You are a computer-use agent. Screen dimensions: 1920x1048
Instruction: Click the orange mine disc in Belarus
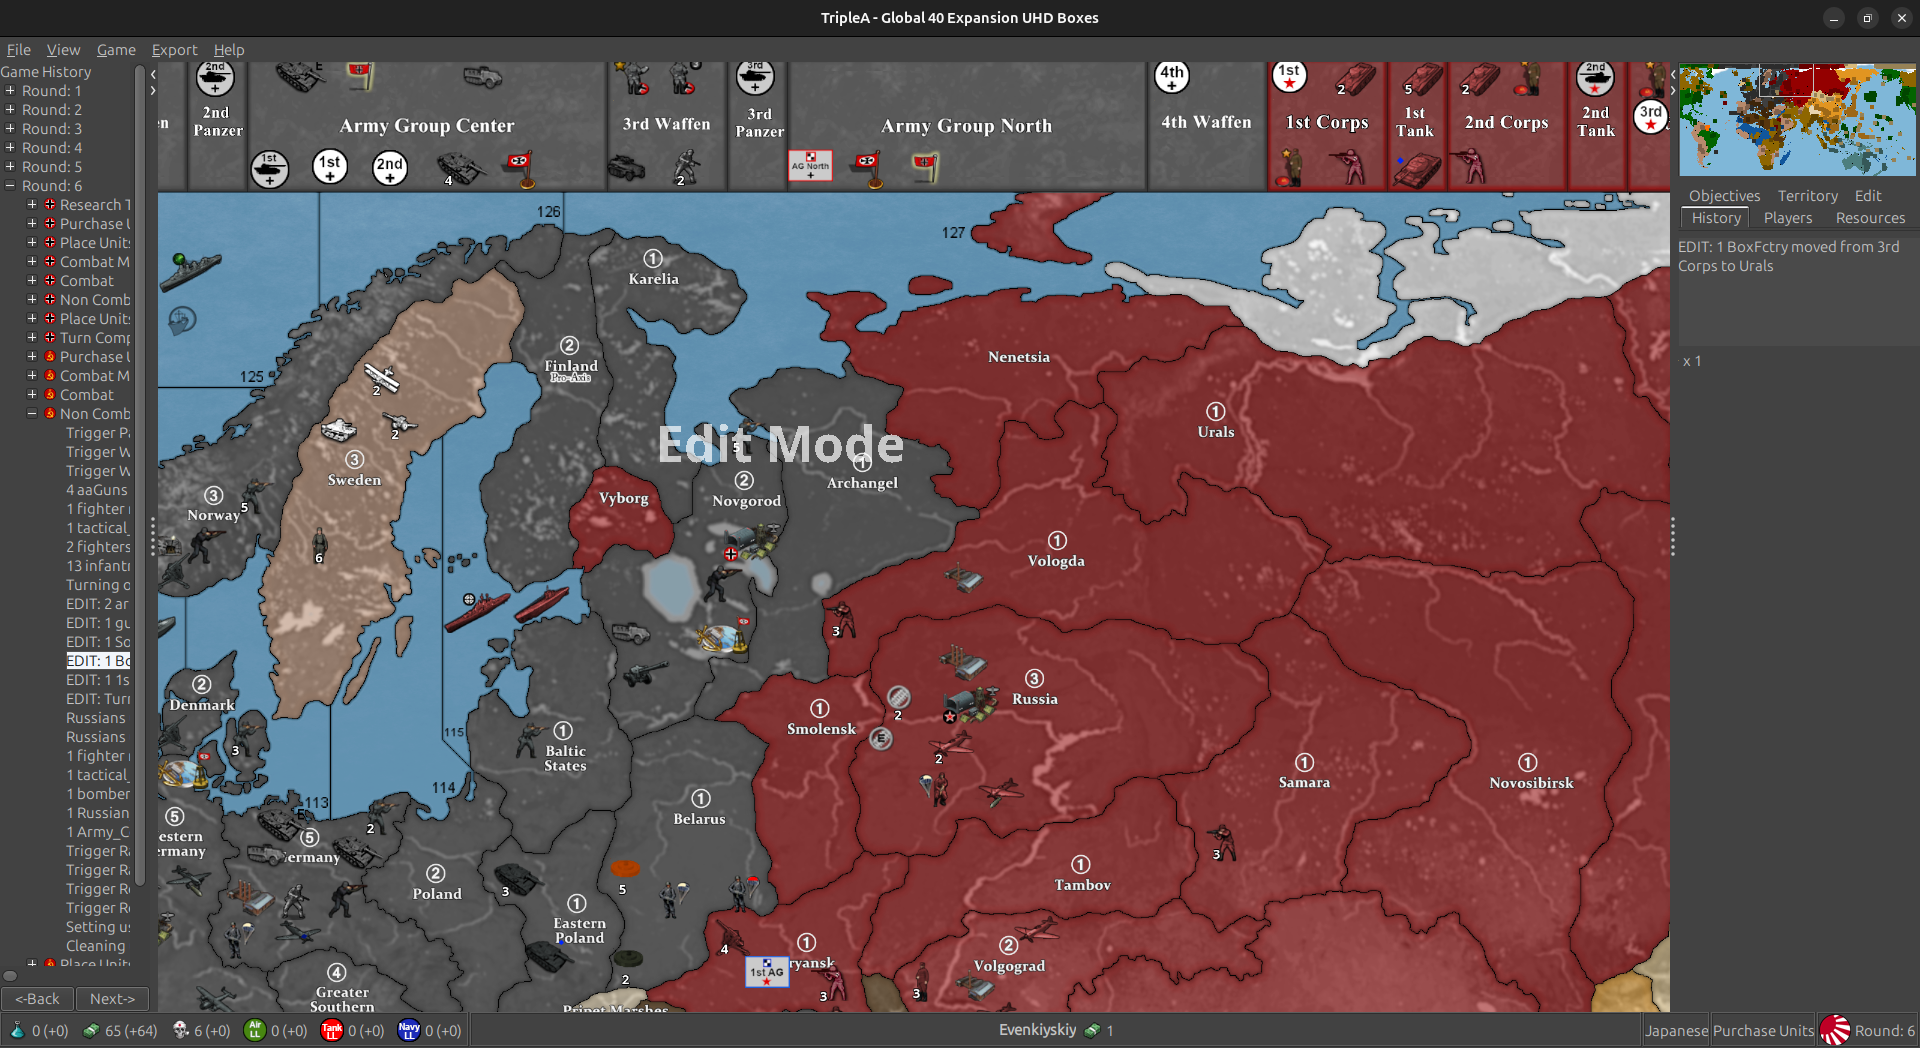pyautogui.click(x=625, y=868)
